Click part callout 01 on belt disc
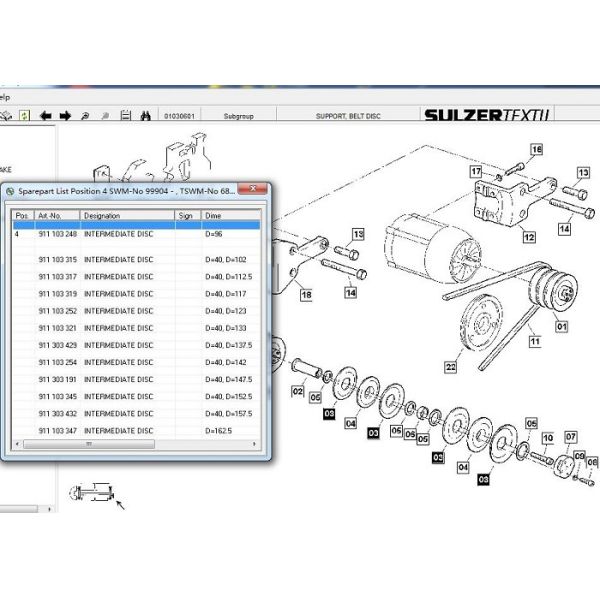The width and height of the screenshot is (600, 600). [561, 325]
